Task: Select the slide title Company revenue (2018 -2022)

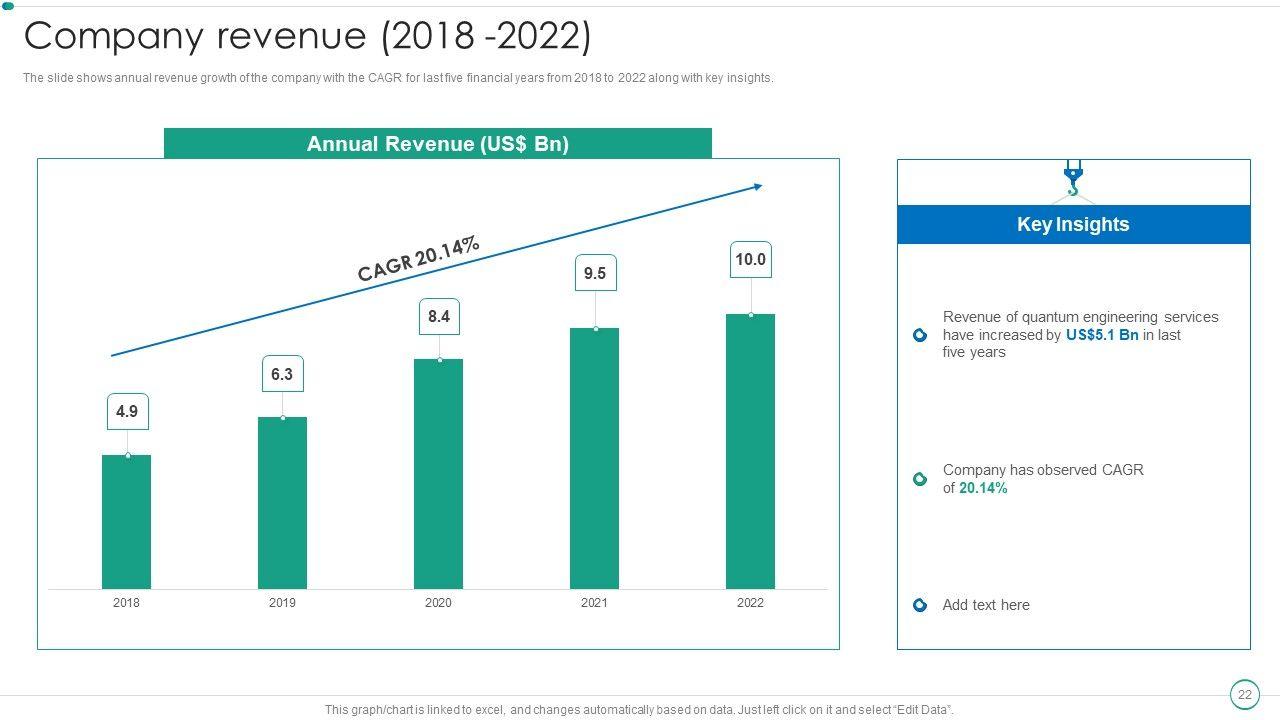Action: point(307,36)
